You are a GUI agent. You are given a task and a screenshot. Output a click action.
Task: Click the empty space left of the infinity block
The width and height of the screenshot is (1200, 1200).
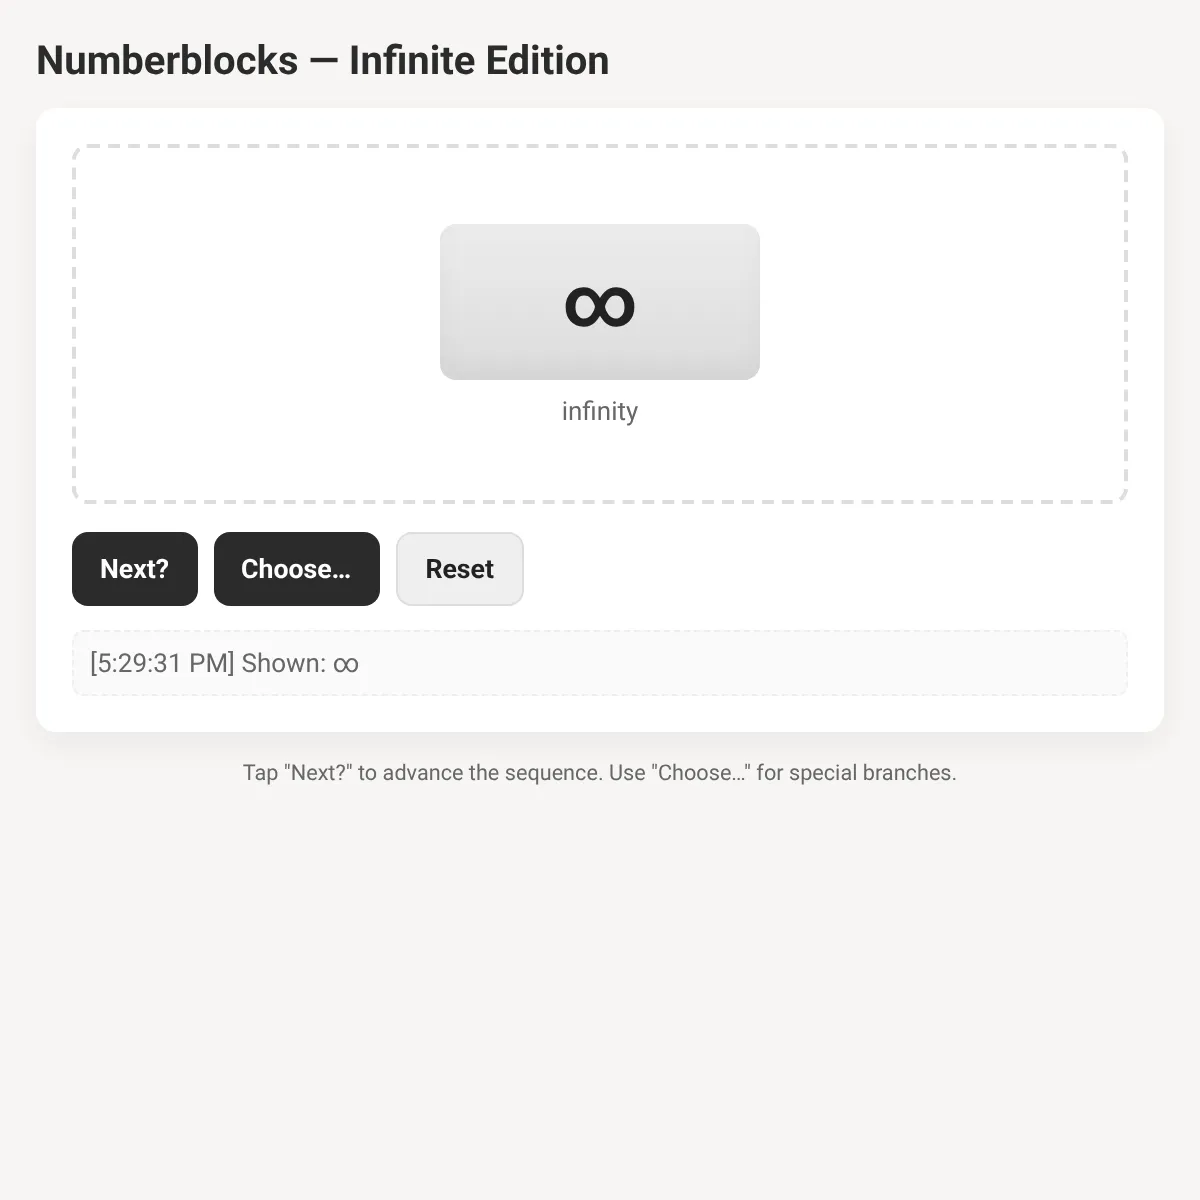click(x=256, y=302)
